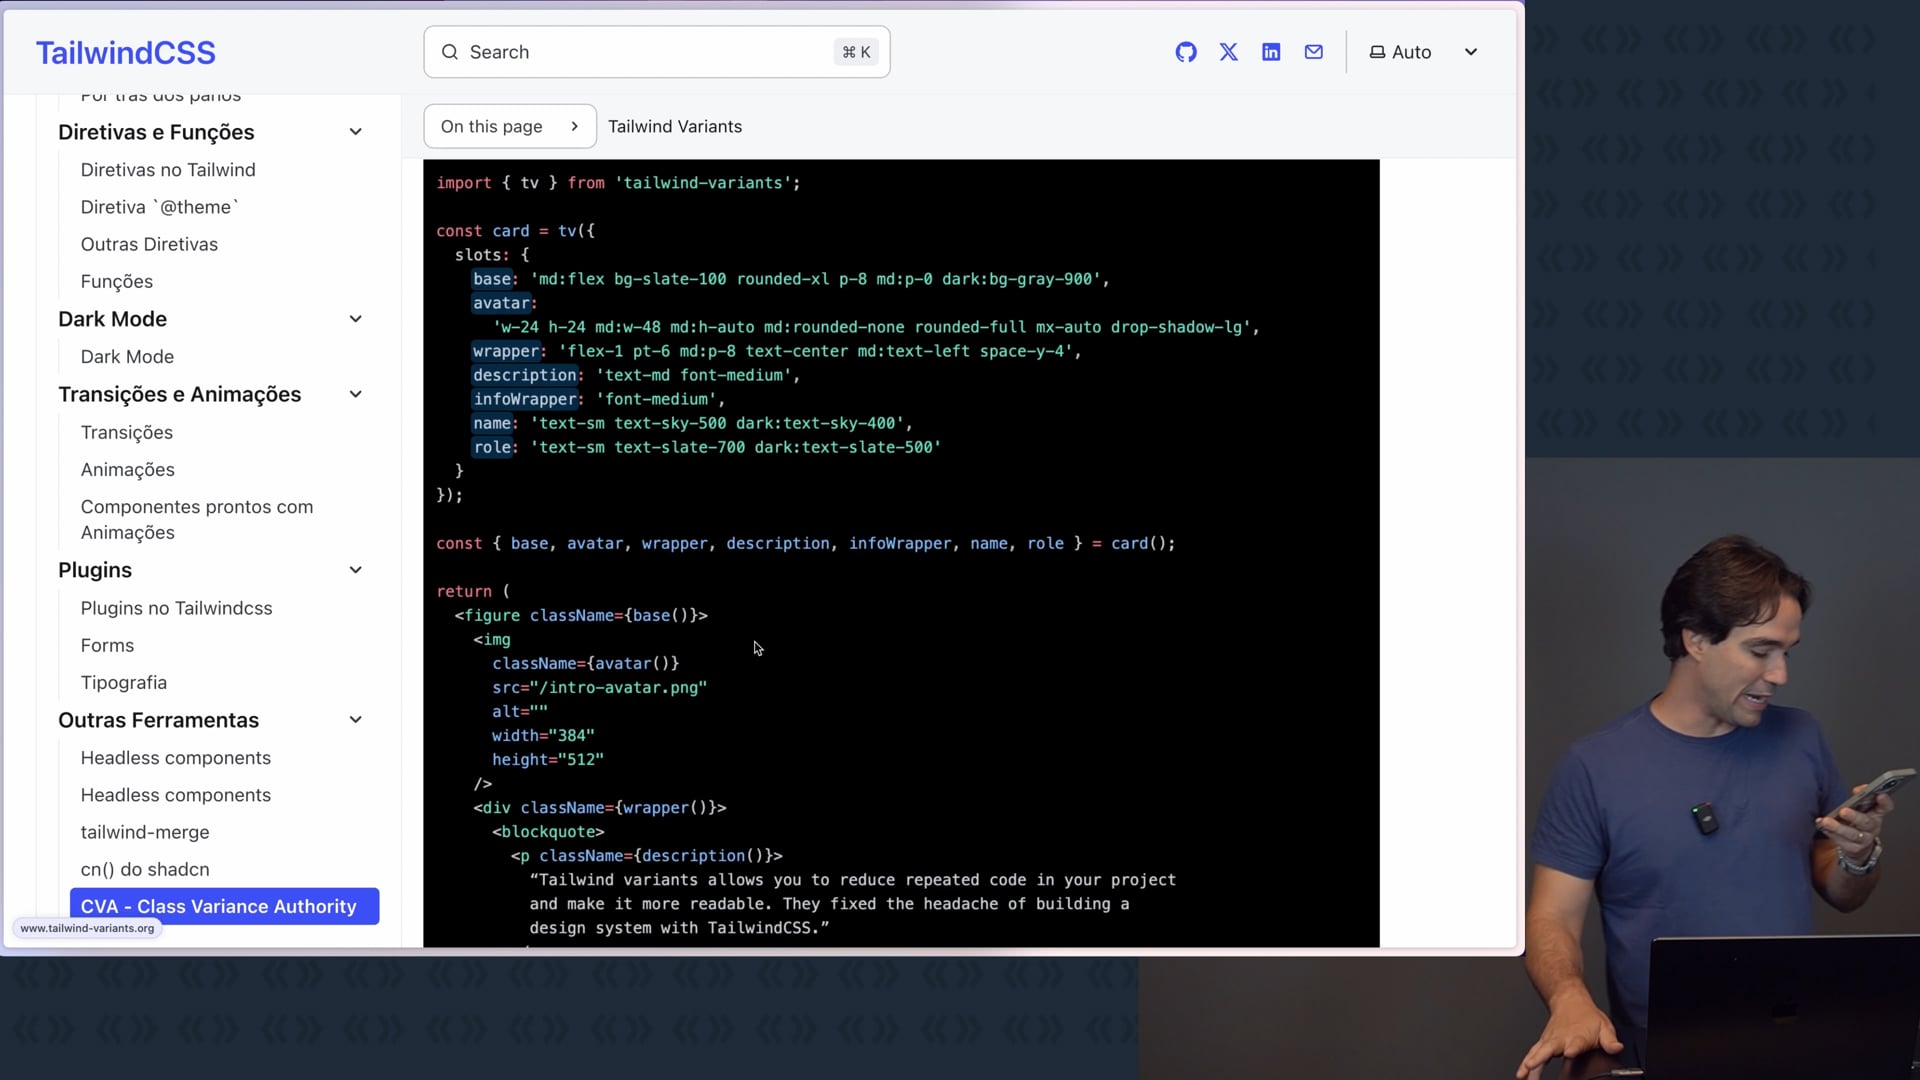Collapse Outras Ferramentas section
The width and height of the screenshot is (1920, 1080).
[355, 720]
